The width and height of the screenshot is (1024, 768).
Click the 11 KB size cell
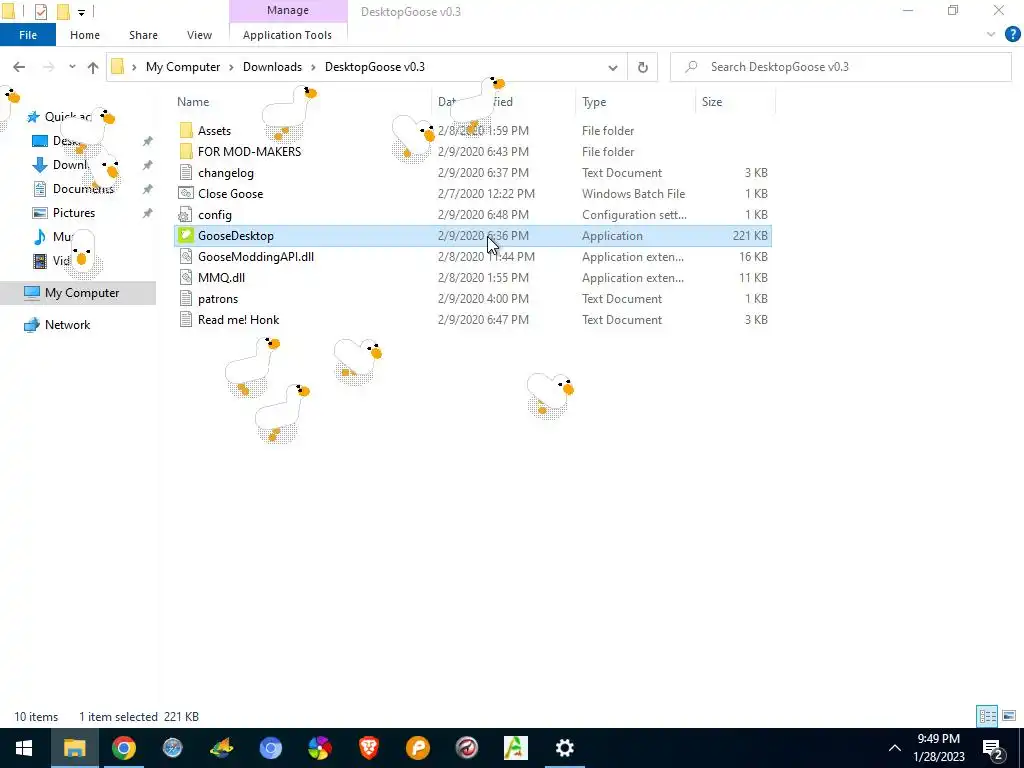[x=753, y=278]
